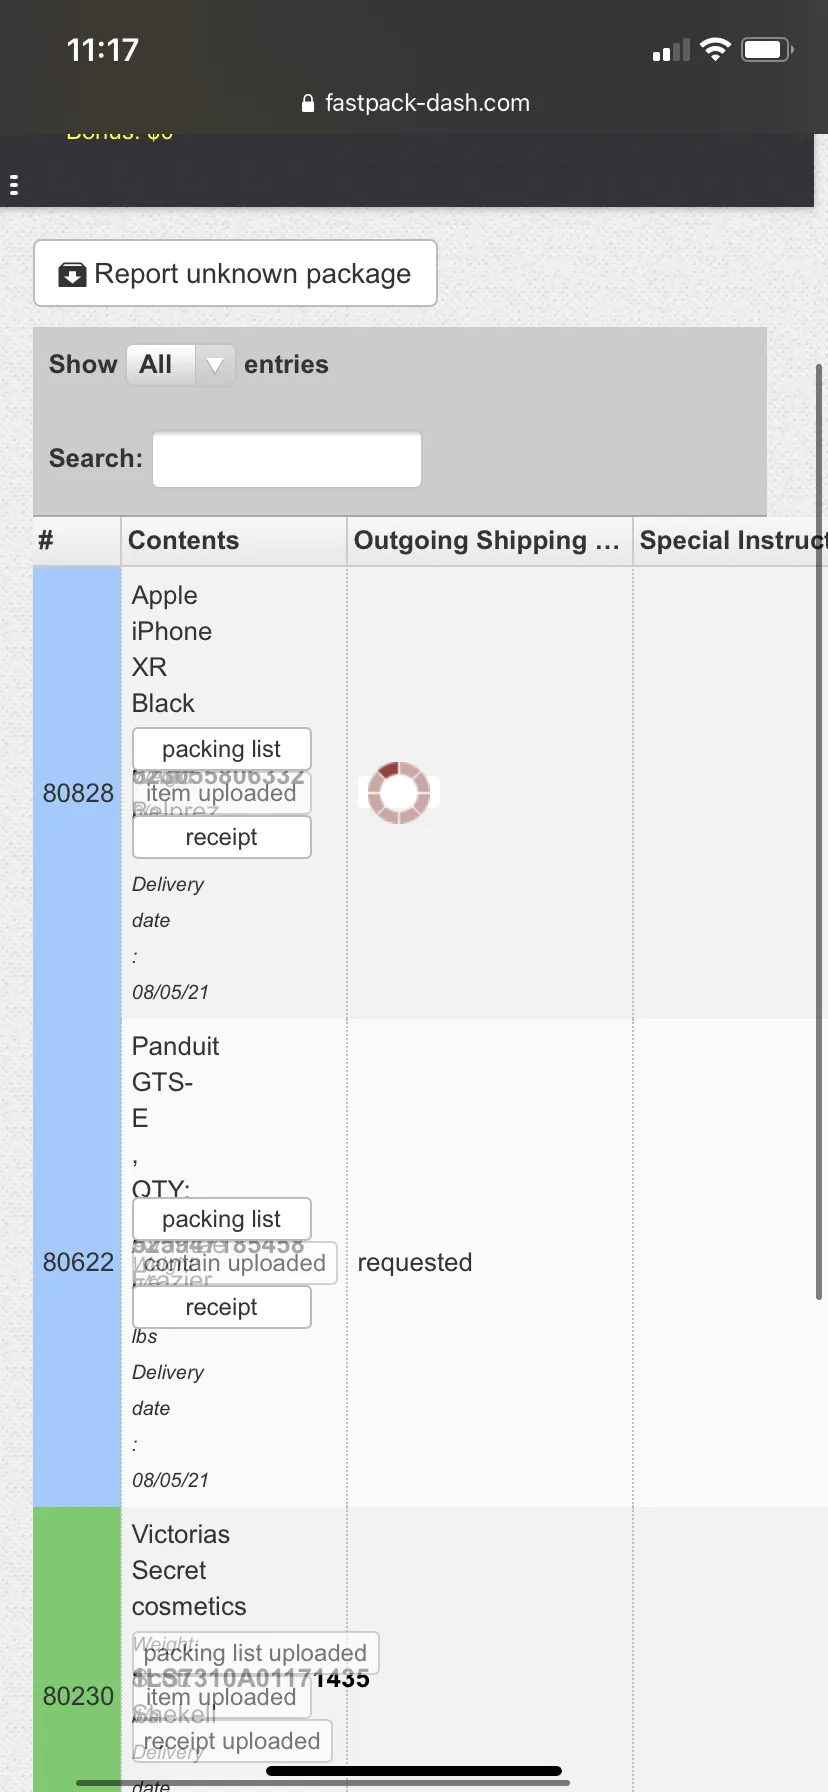The height and width of the screenshot is (1792, 828).
Task: Tap the lock icon beside fastpack-dash.com
Action: coord(308,103)
